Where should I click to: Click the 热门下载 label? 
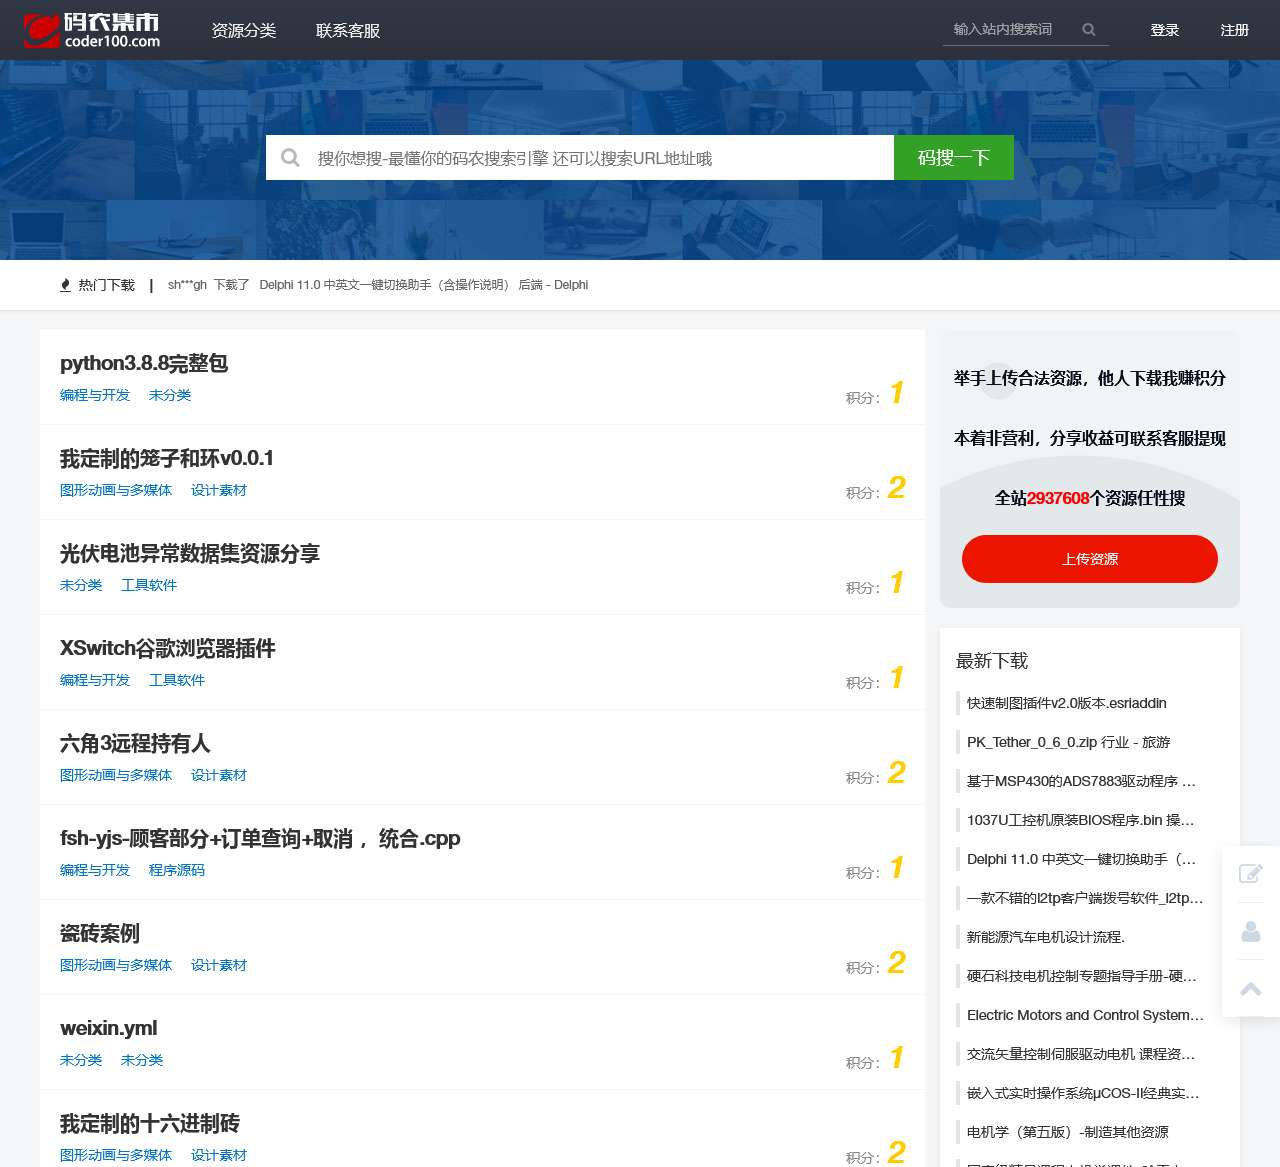click(x=106, y=285)
